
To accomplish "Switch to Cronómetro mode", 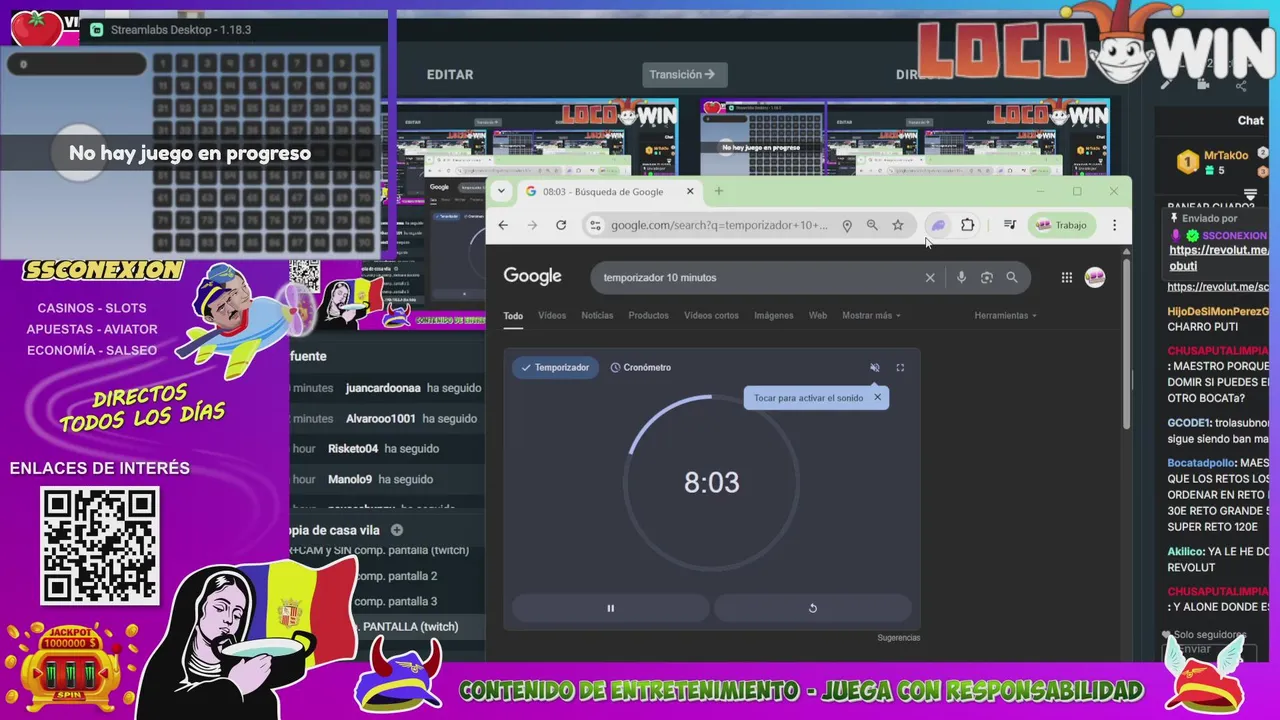I will [x=641, y=367].
